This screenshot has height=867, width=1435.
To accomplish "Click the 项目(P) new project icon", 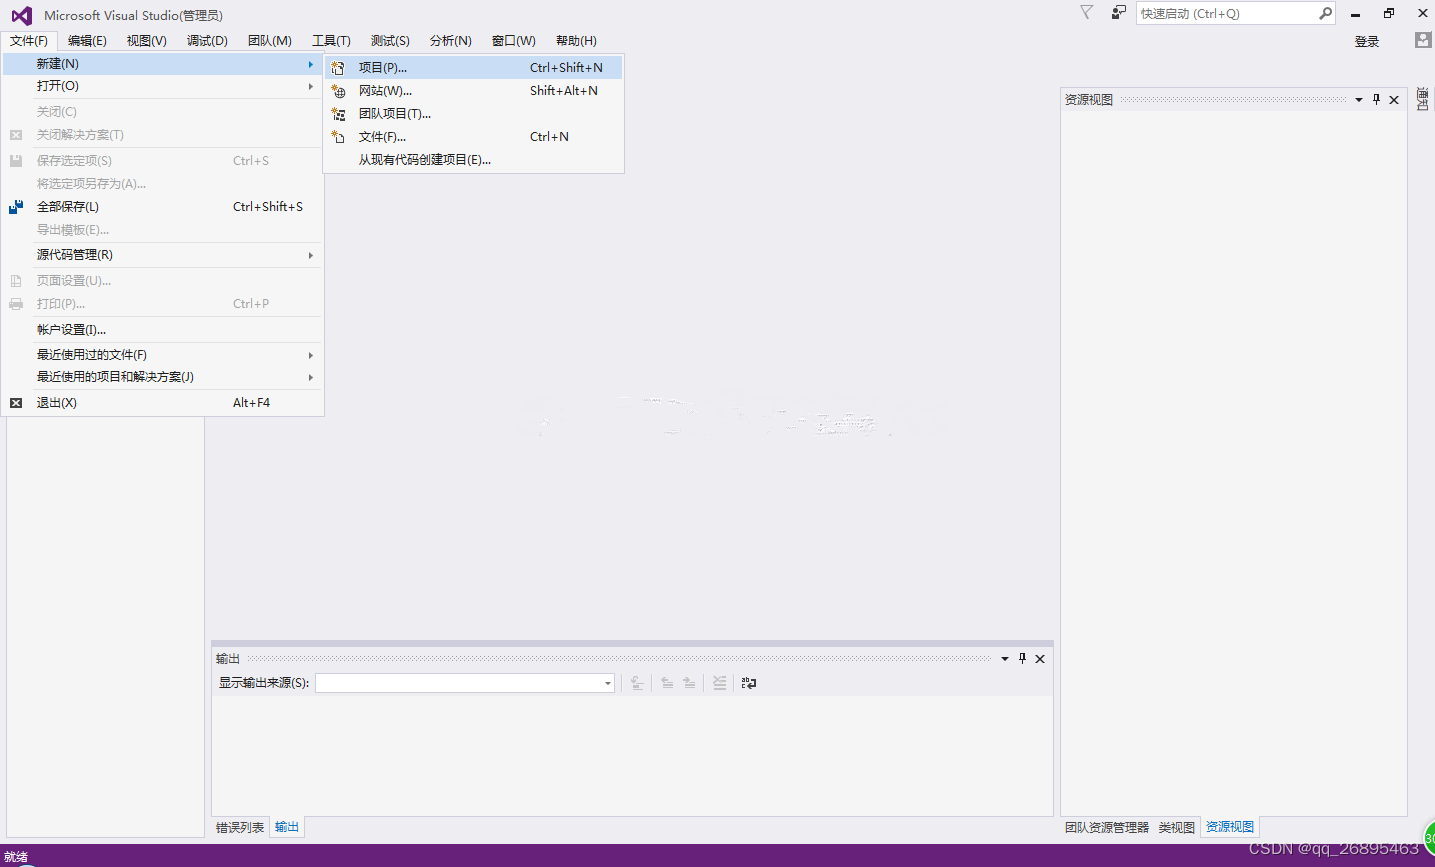I will pyautogui.click(x=338, y=68).
